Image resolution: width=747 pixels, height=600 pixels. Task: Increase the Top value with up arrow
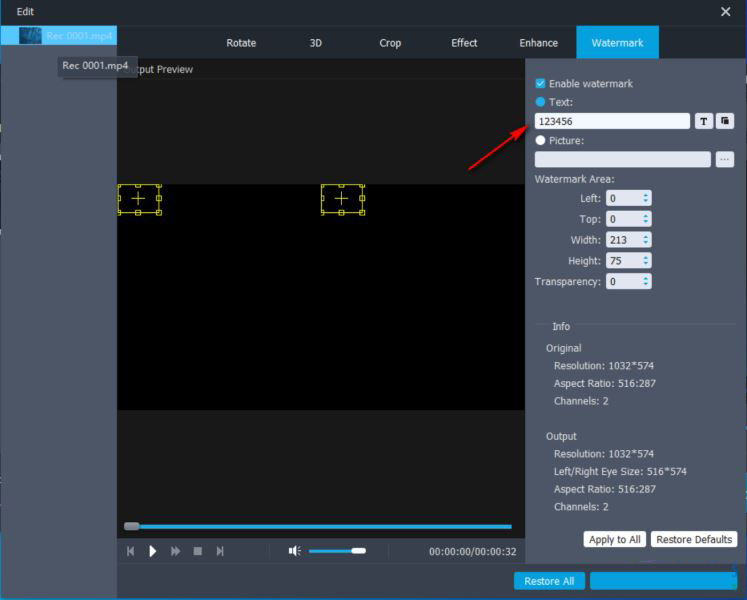(646, 216)
